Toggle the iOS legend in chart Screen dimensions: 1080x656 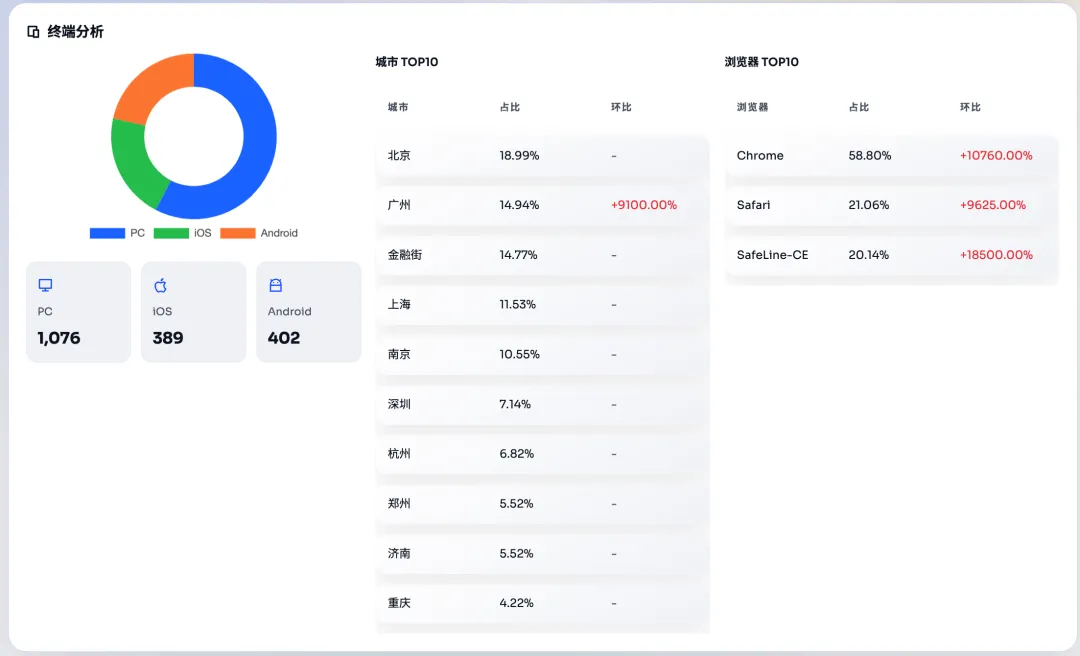pyautogui.click(x=182, y=233)
